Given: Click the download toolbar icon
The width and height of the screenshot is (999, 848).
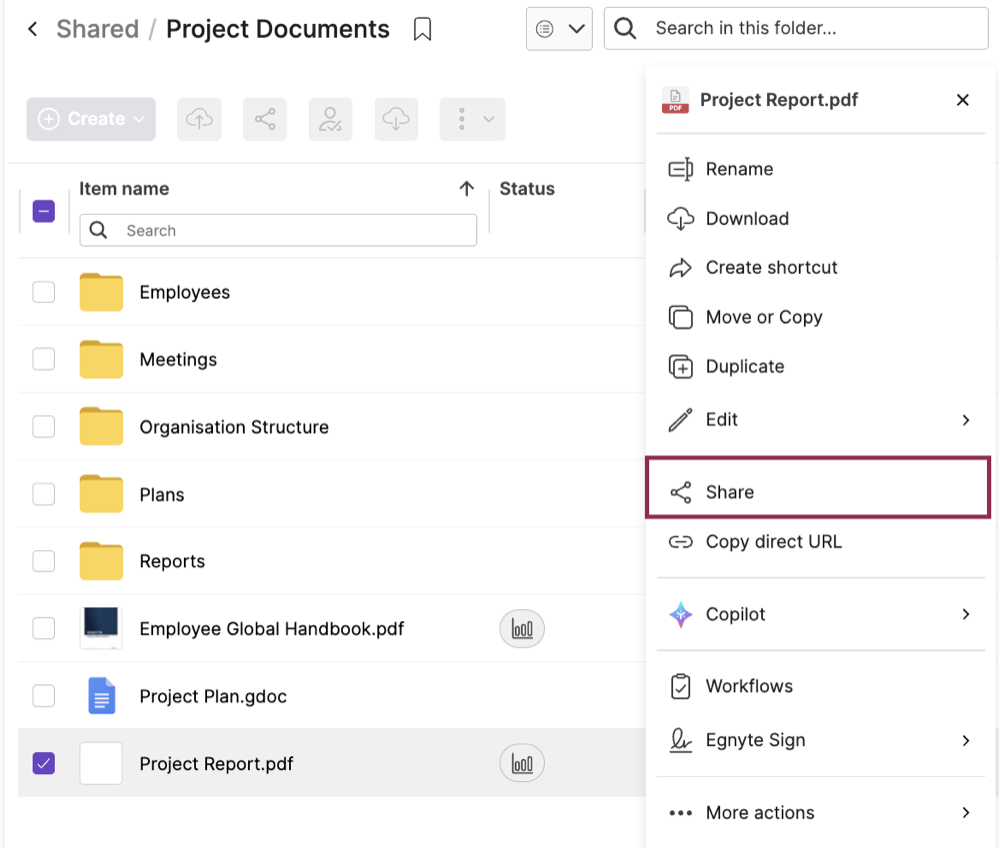Looking at the screenshot, I should (x=396, y=119).
